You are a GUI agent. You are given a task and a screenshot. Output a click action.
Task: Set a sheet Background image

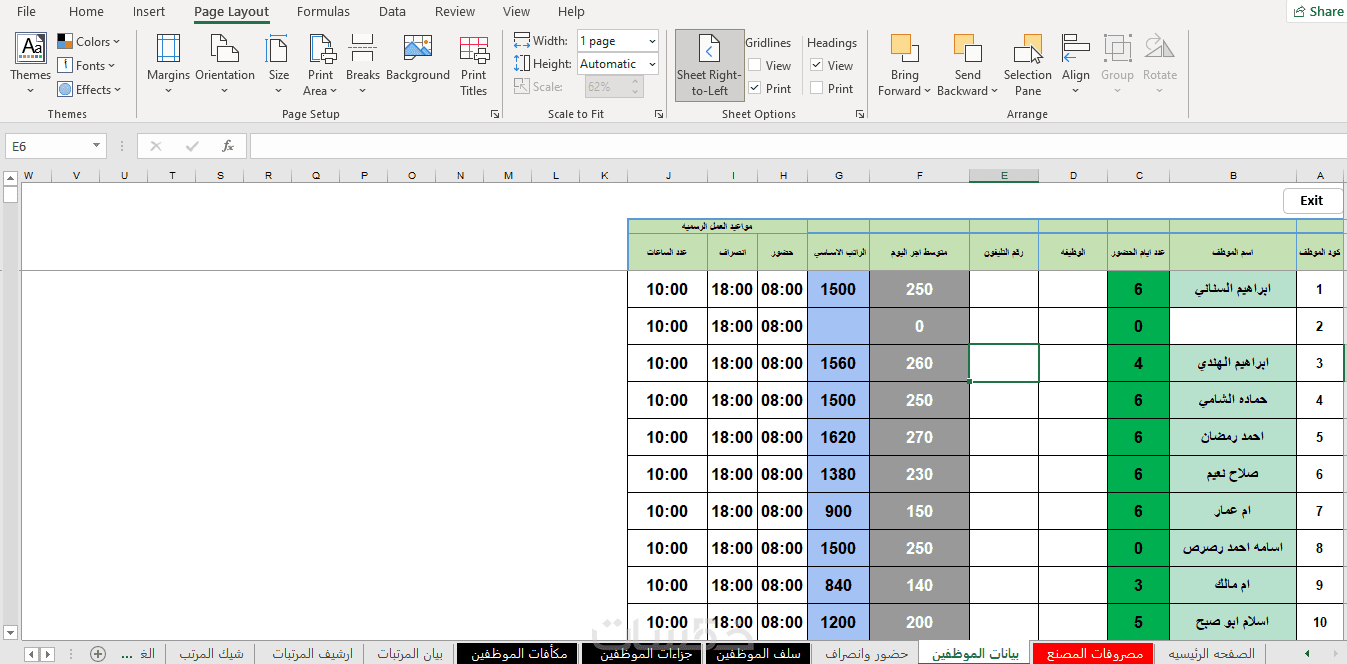point(418,58)
